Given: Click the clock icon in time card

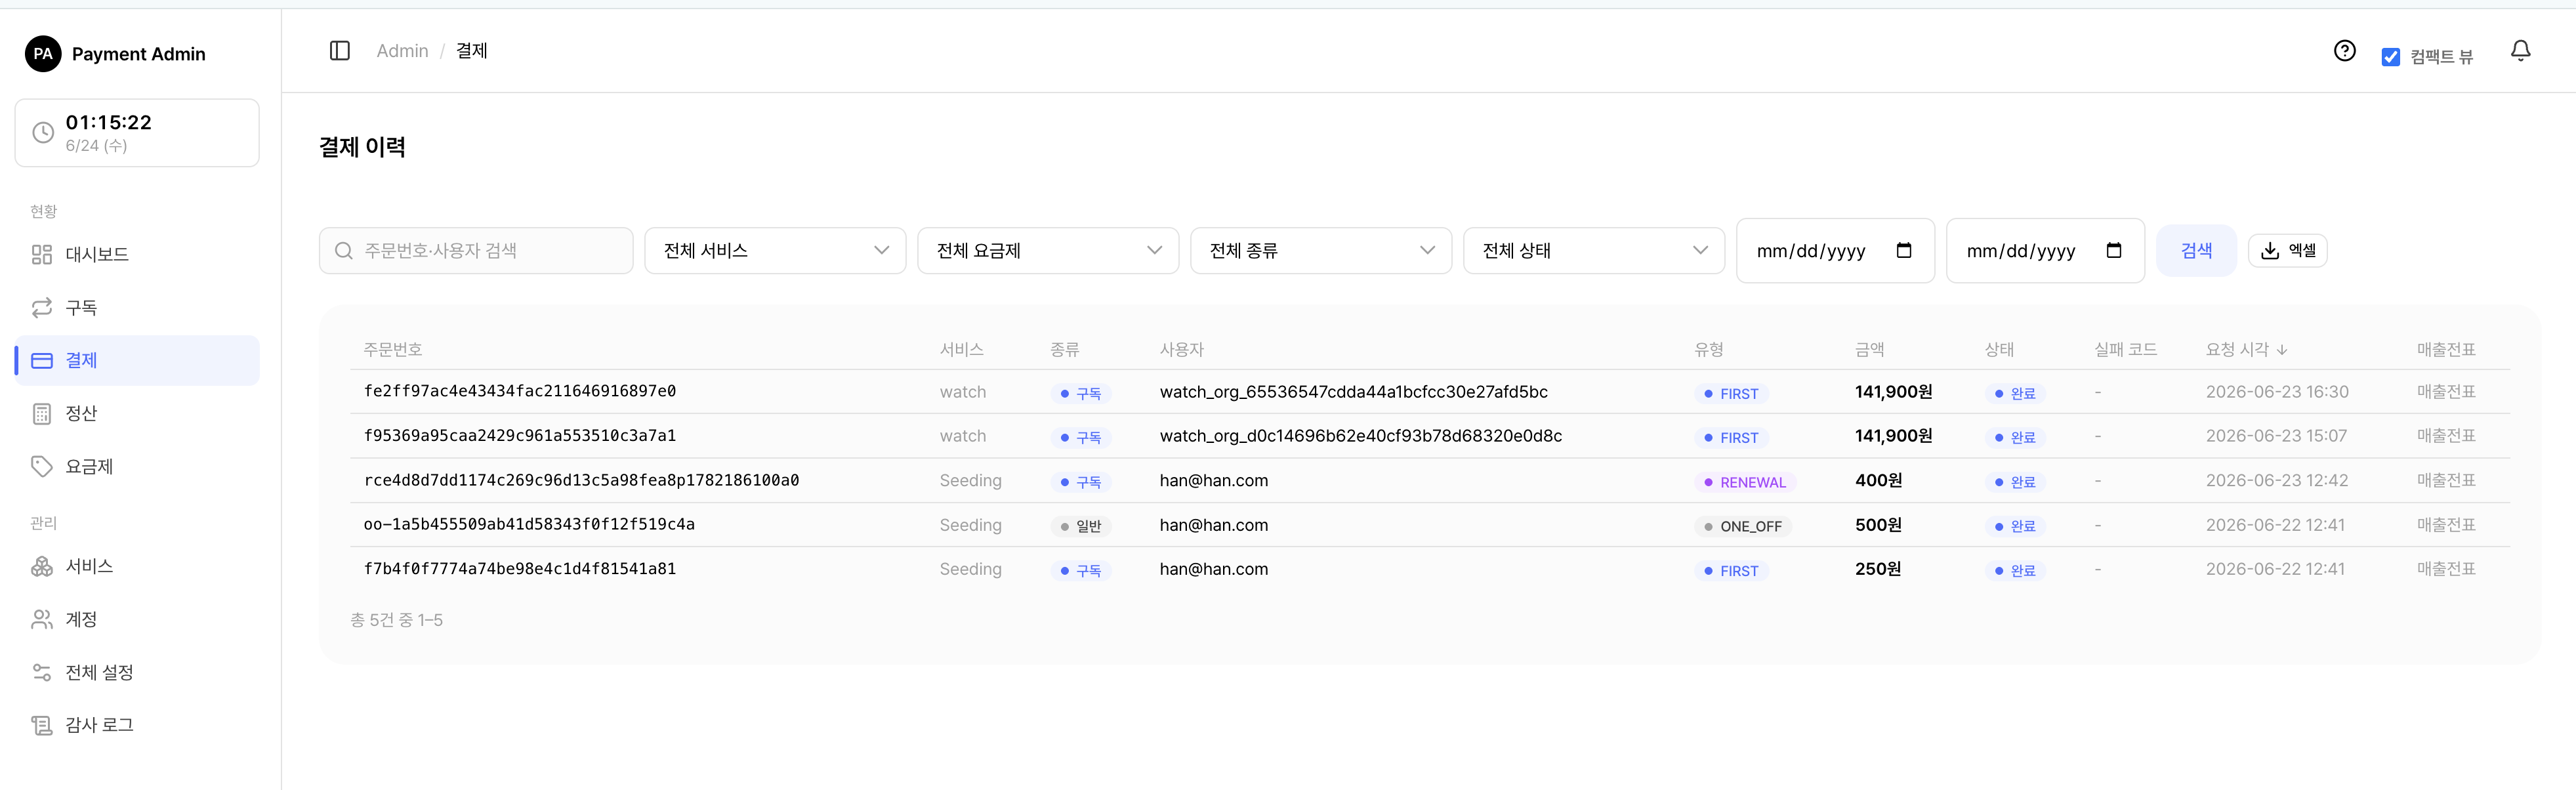Looking at the screenshot, I should click(43, 133).
